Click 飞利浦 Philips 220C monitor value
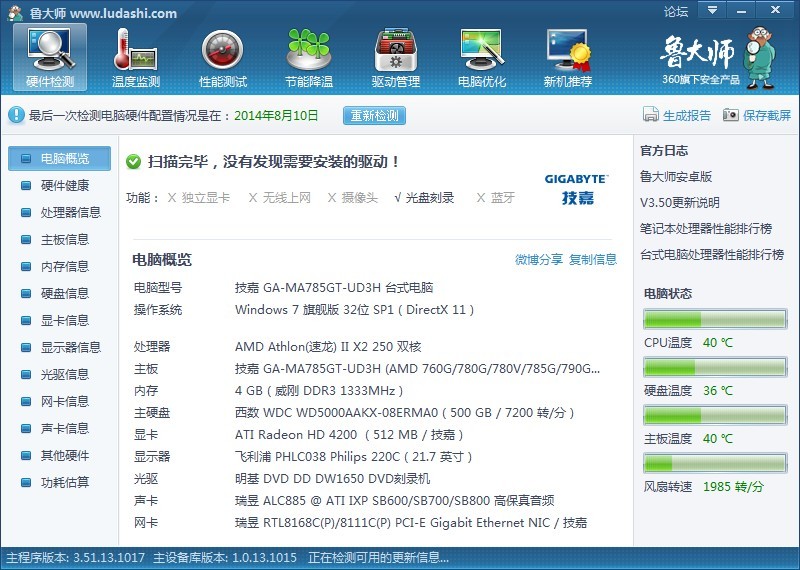Screen dimensions: 800x570 click(353, 457)
